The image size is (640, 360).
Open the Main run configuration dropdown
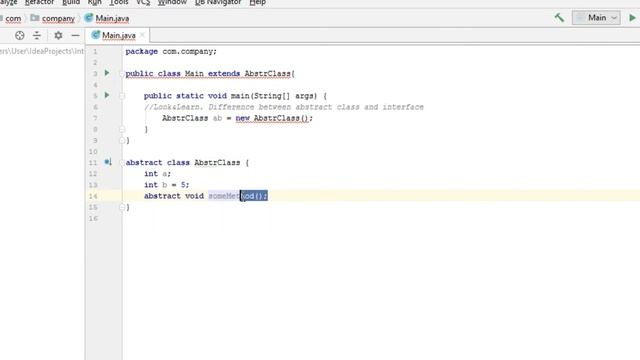596,18
